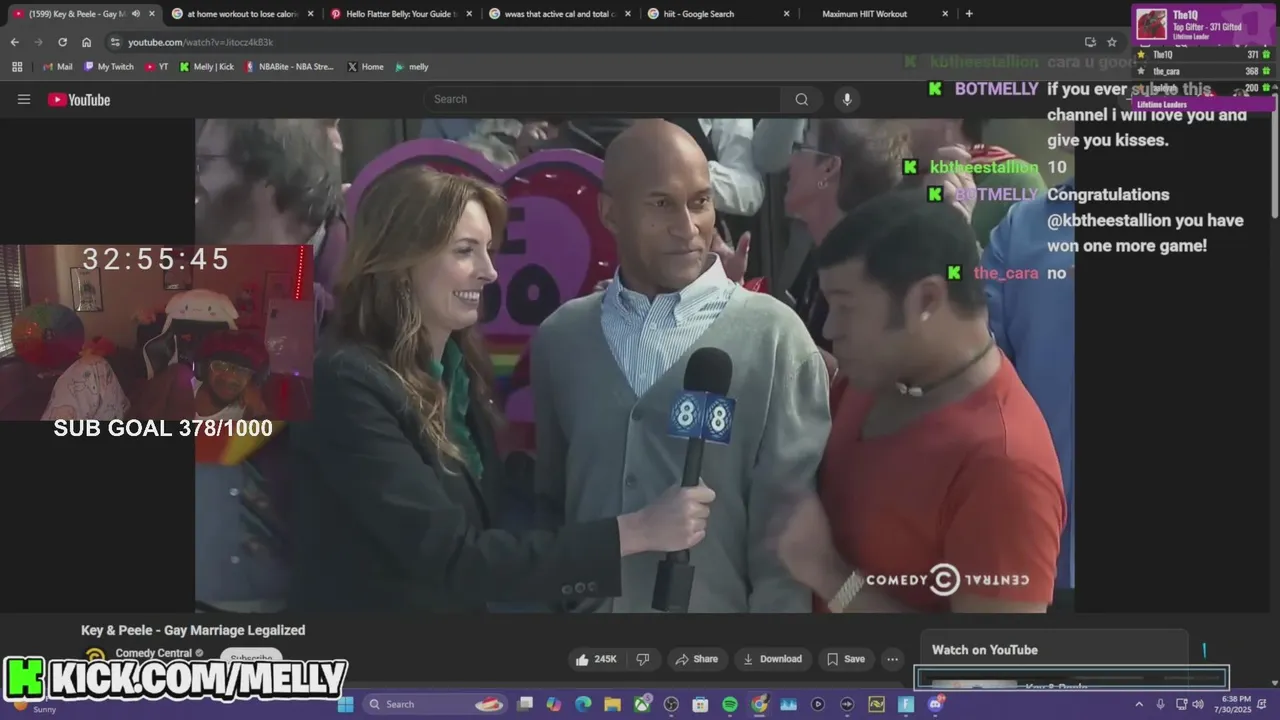
Task: Open the Chrome apps grid icon
Action: tap(17, 67)
